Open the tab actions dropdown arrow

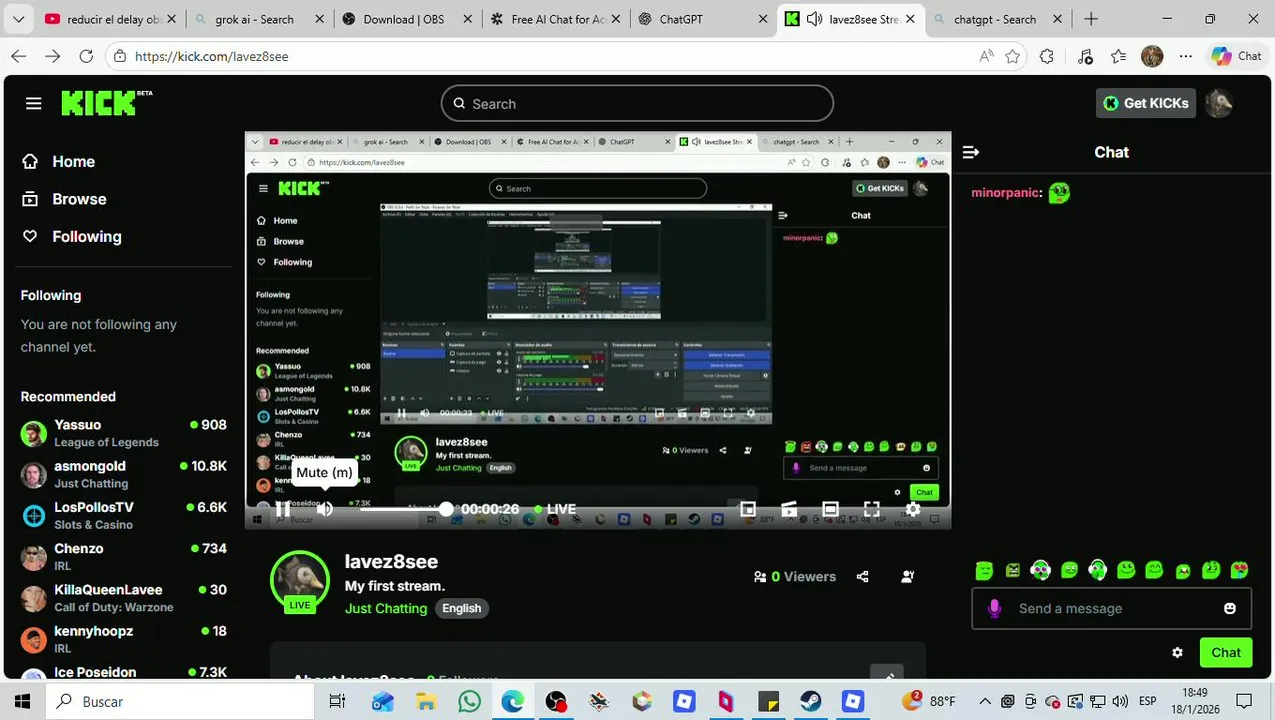(x=18, y=19)
